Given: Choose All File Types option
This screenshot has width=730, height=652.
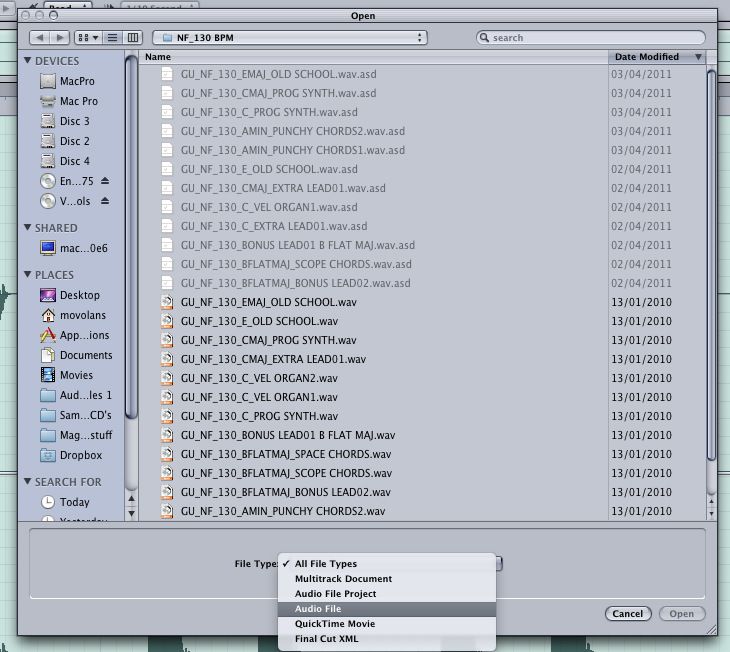Looking at the screenshot, I should (x=386, y=564).
